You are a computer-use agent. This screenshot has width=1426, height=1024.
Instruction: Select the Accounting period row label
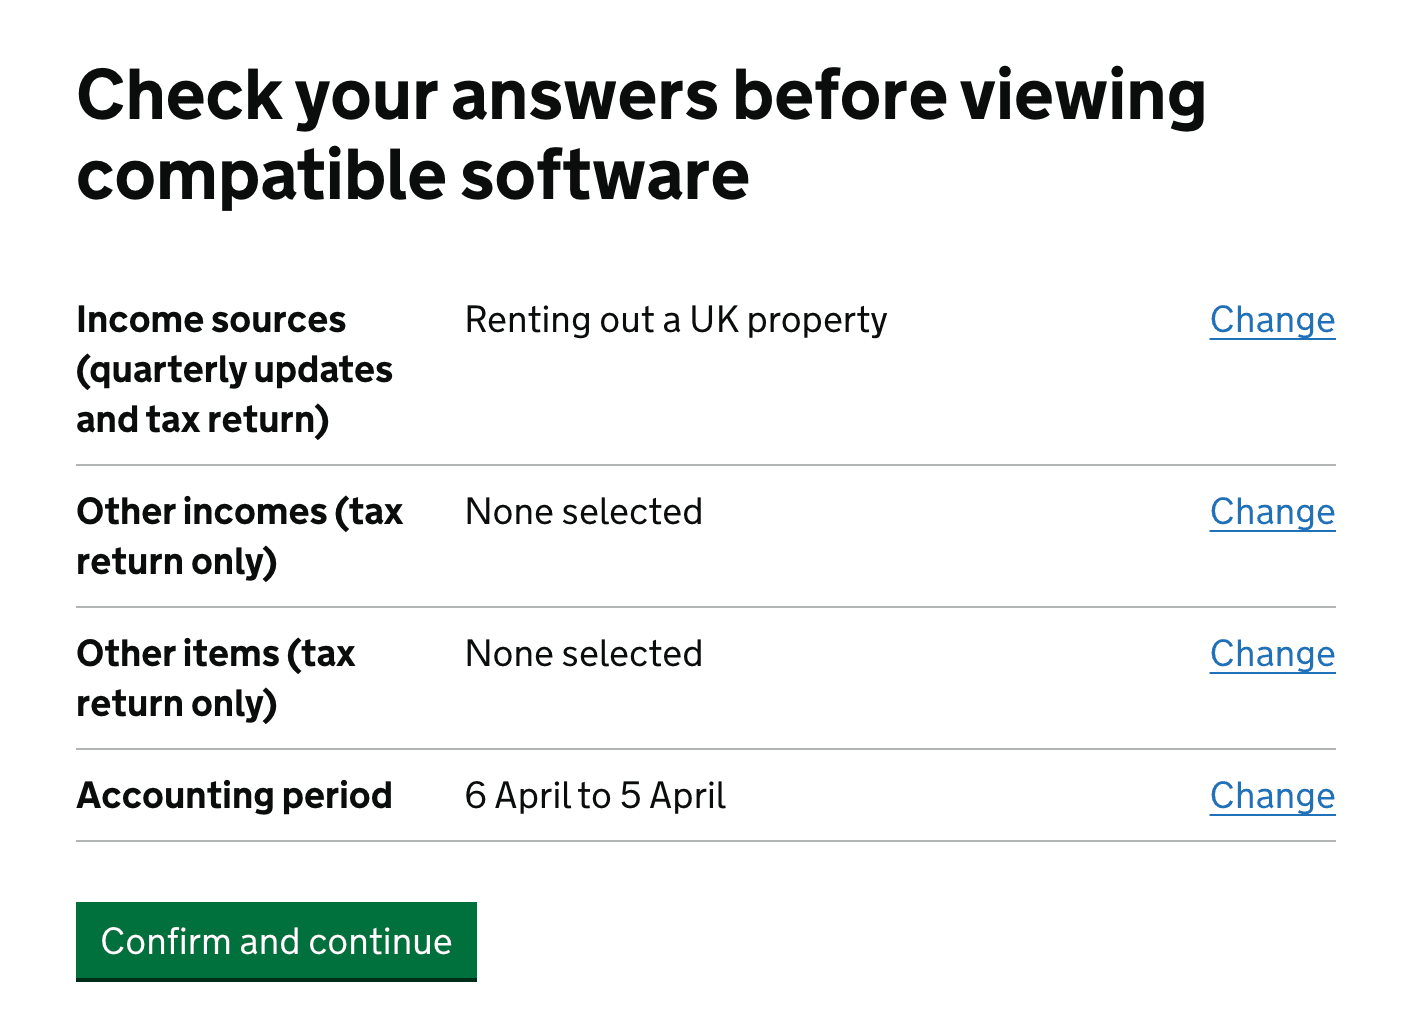(234, 796)
